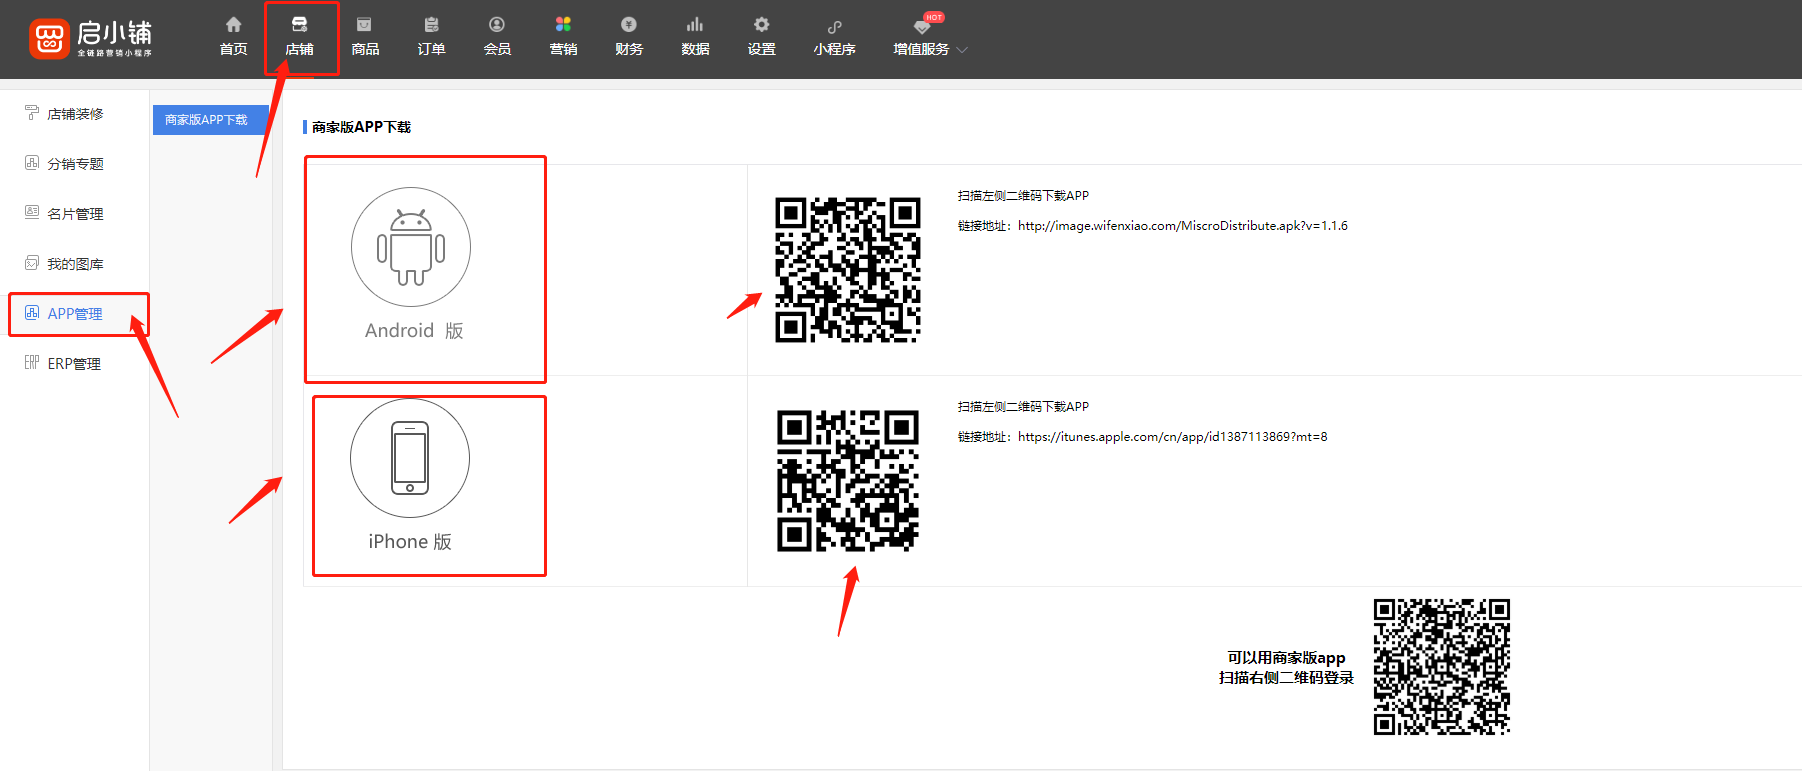Click the 小程序 navigation label
This screenshot has height=771, width=1802.
coord(834,49)
